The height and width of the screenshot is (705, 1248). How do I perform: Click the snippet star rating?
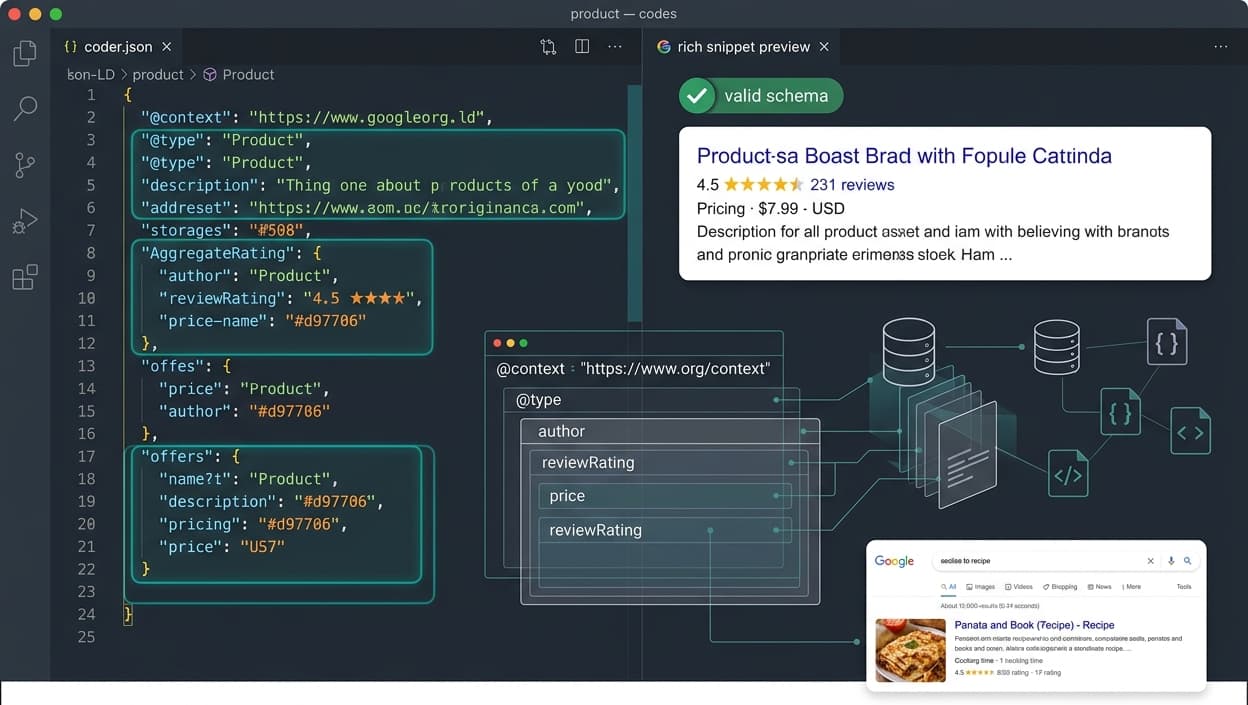coord(763,185)
